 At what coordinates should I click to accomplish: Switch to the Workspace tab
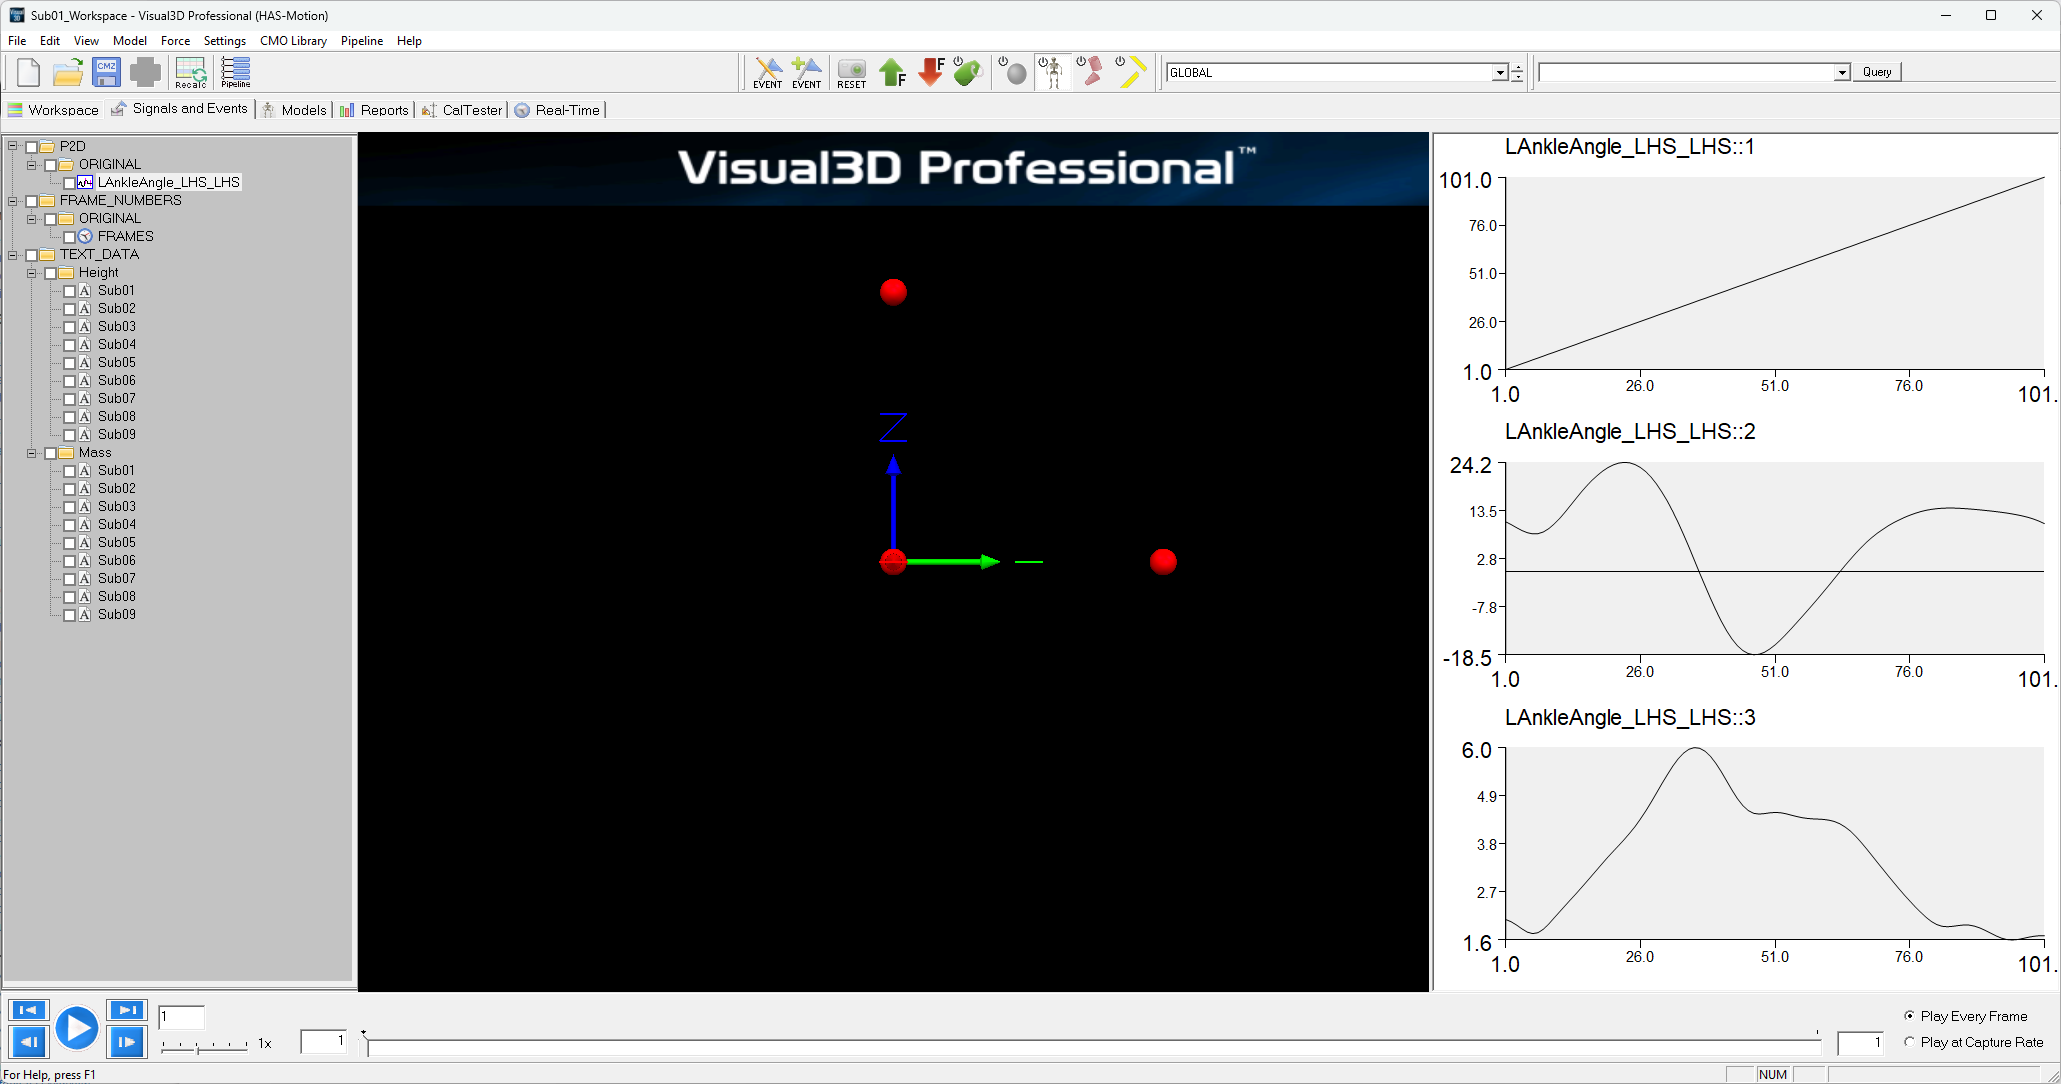click(53, 110)
